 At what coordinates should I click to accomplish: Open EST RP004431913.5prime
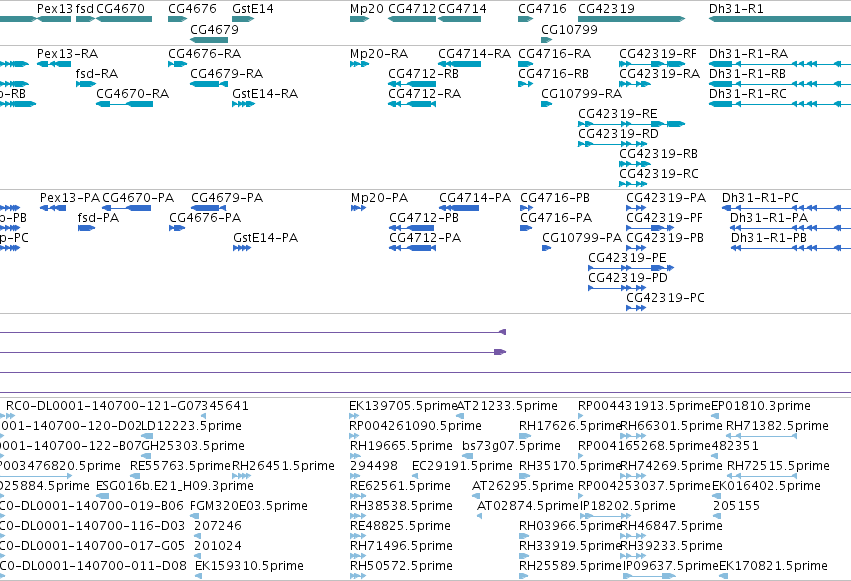pos(644,406)
